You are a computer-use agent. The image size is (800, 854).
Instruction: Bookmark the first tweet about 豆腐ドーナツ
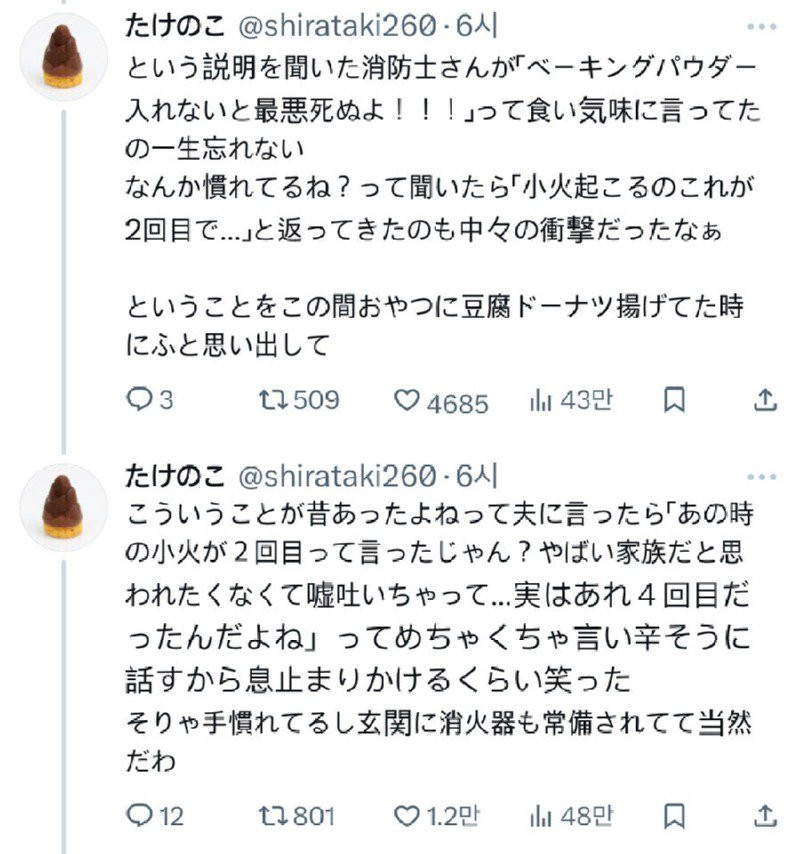(675, 401)
